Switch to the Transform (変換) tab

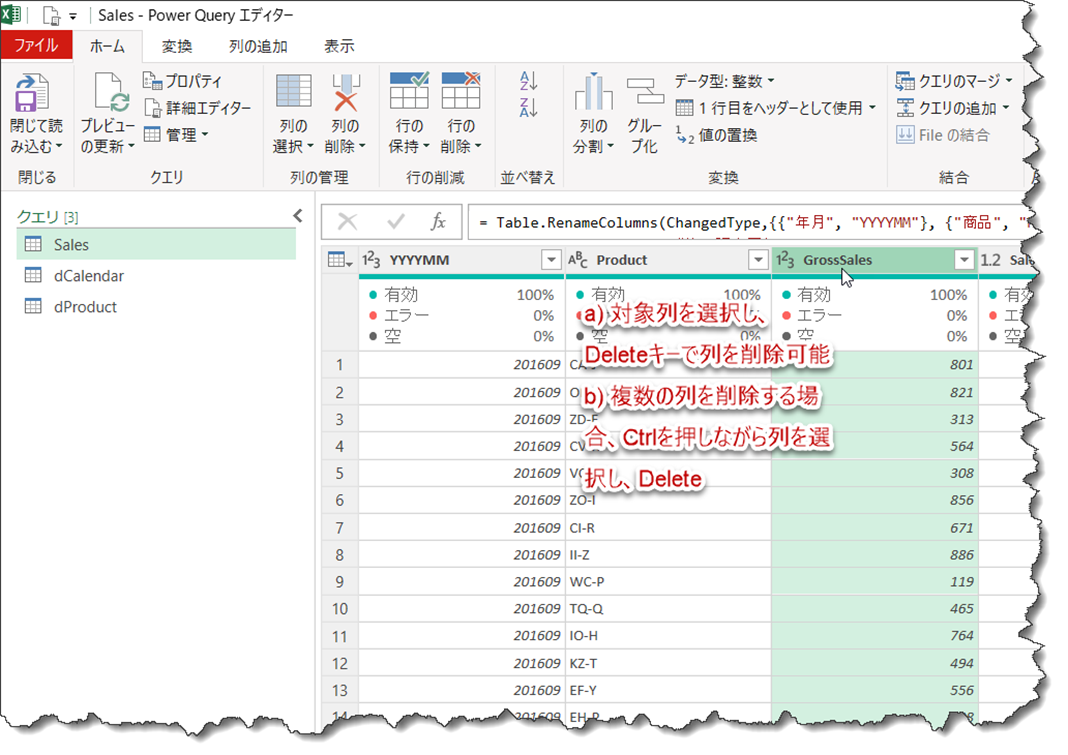point(177,46)
